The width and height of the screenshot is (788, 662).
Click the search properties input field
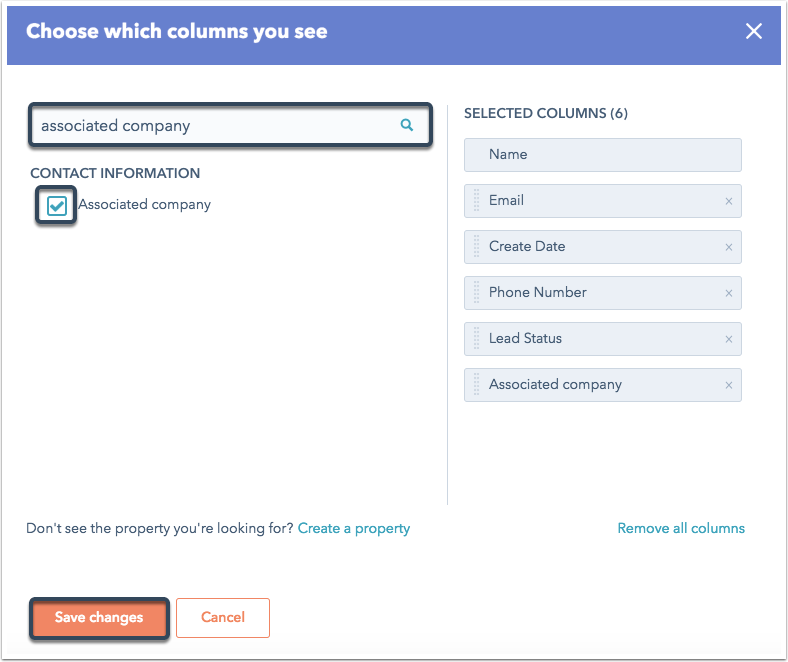230,125
